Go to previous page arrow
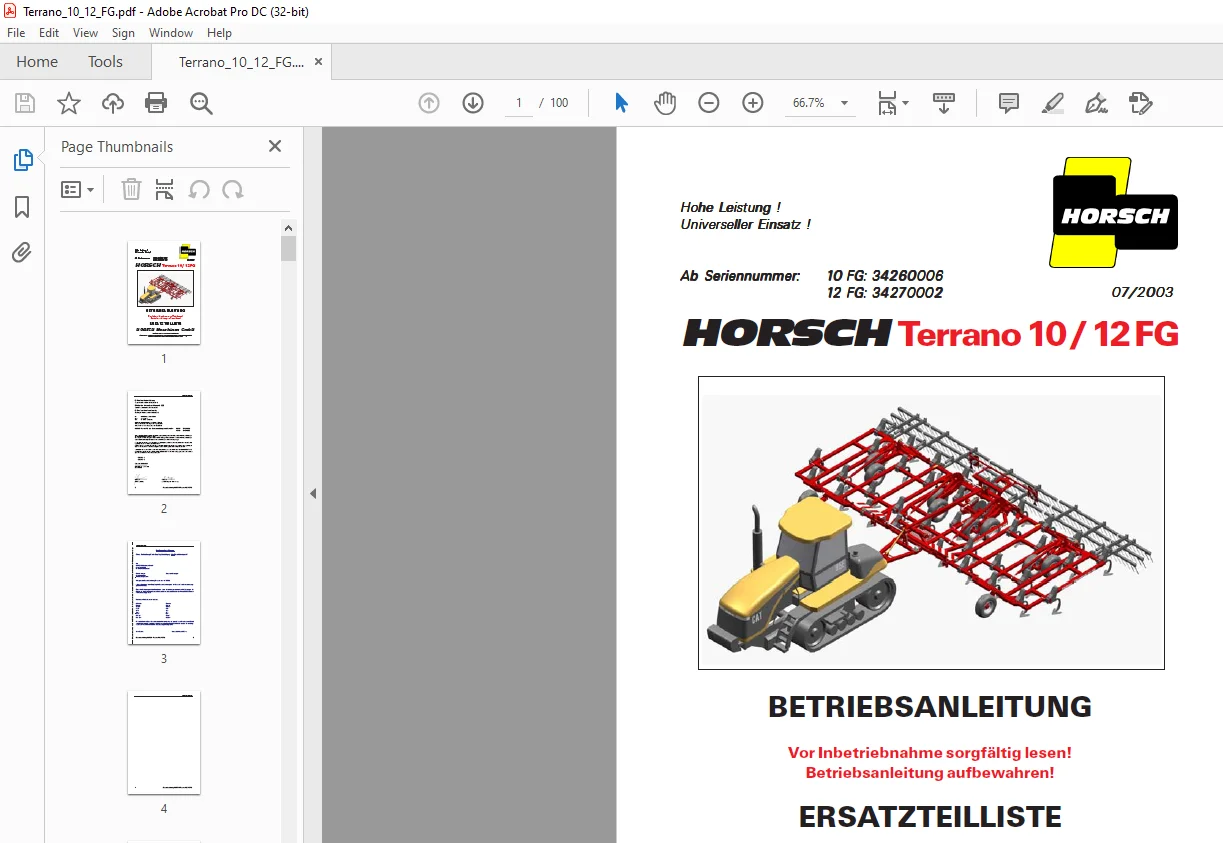 429,103
